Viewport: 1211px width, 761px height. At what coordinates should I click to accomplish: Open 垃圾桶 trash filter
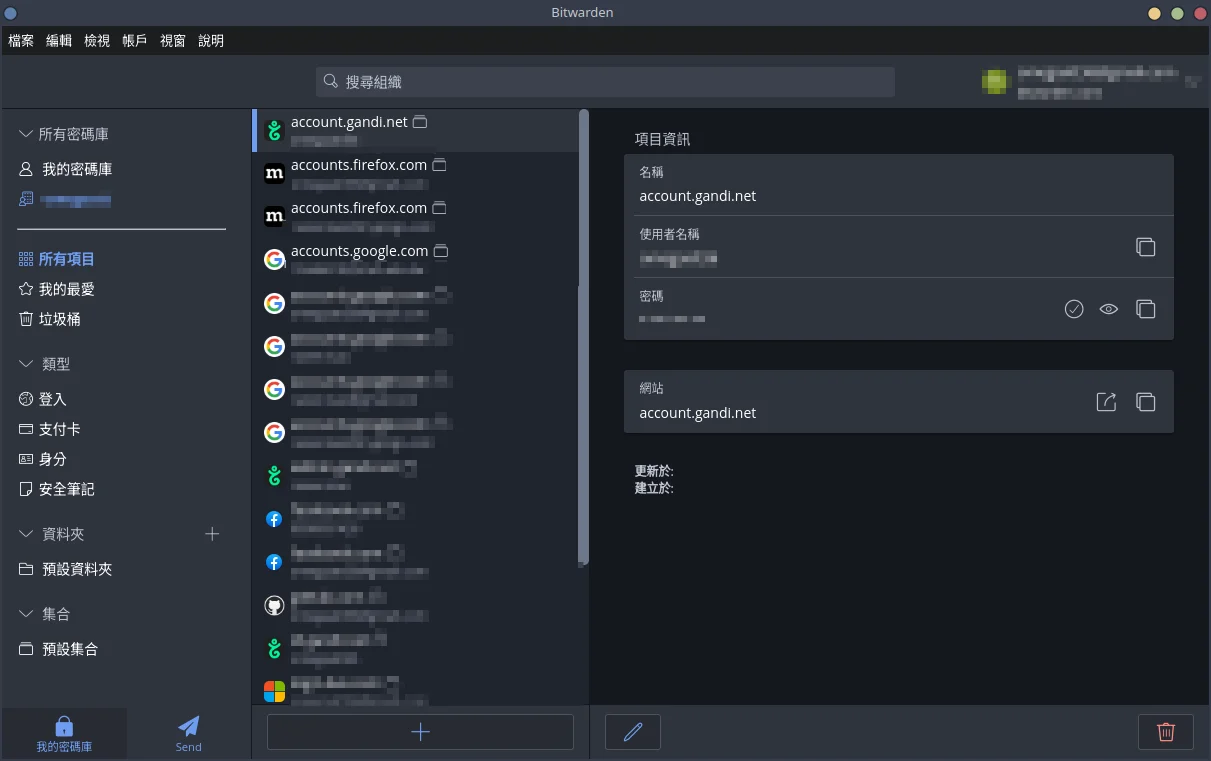click(x=50, y=319)
